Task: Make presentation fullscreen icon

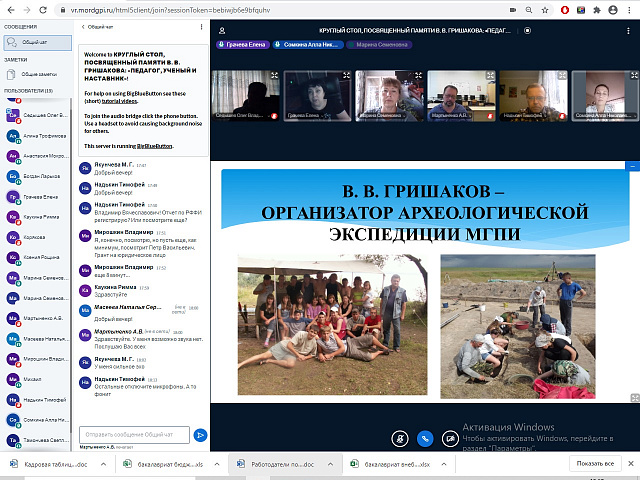Action: pyautogui.click(x=635, y=398)
